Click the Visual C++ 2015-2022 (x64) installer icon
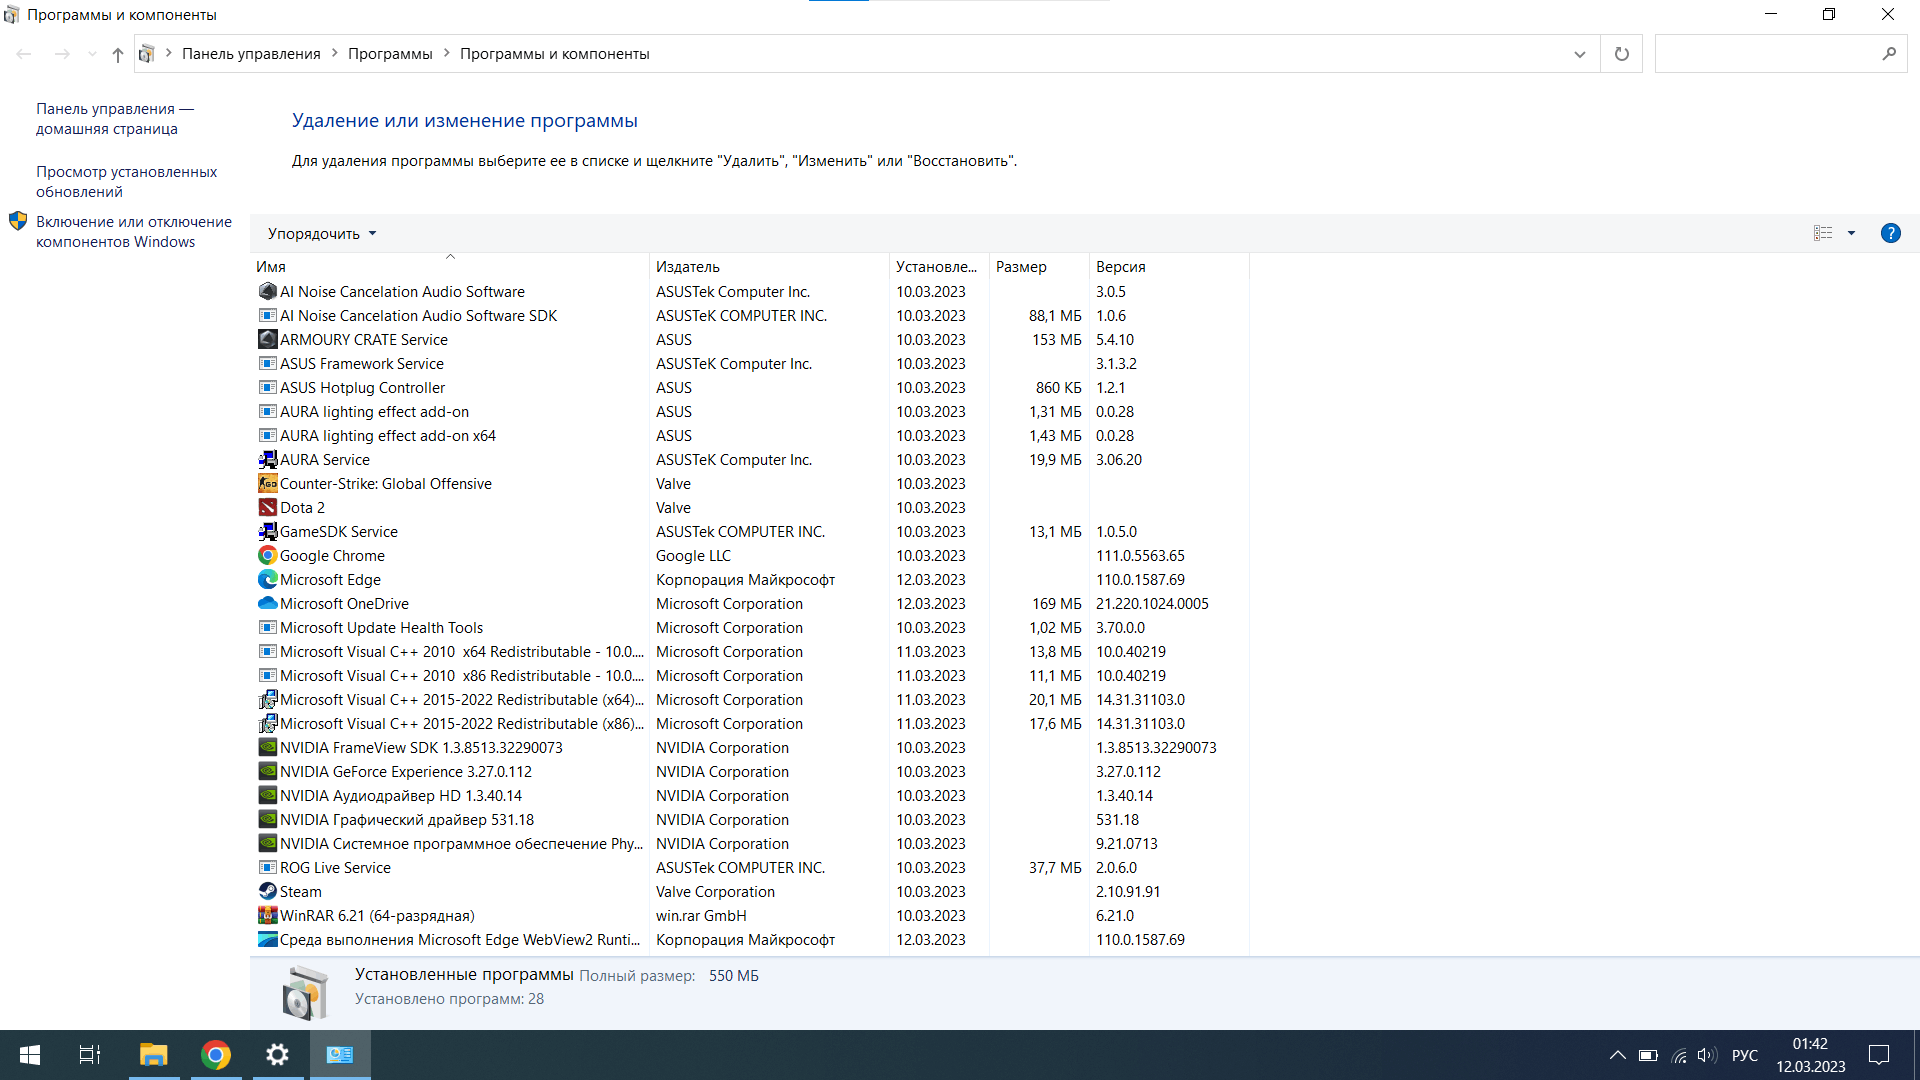Viewport: 1920px width, 1080px height. tap(267, 700)
